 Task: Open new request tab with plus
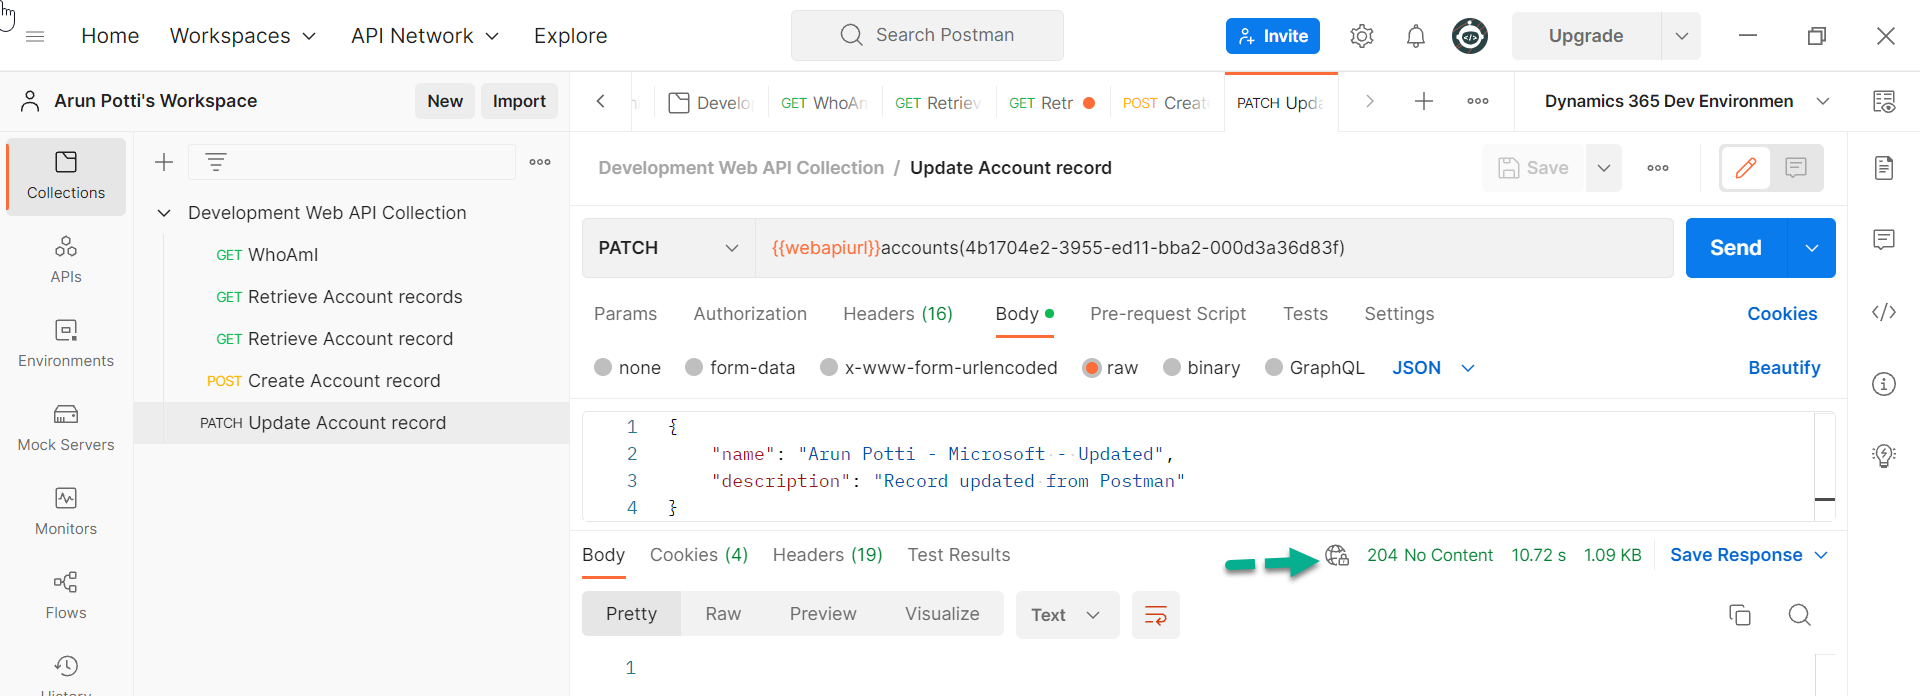[x=1424, y=101]
